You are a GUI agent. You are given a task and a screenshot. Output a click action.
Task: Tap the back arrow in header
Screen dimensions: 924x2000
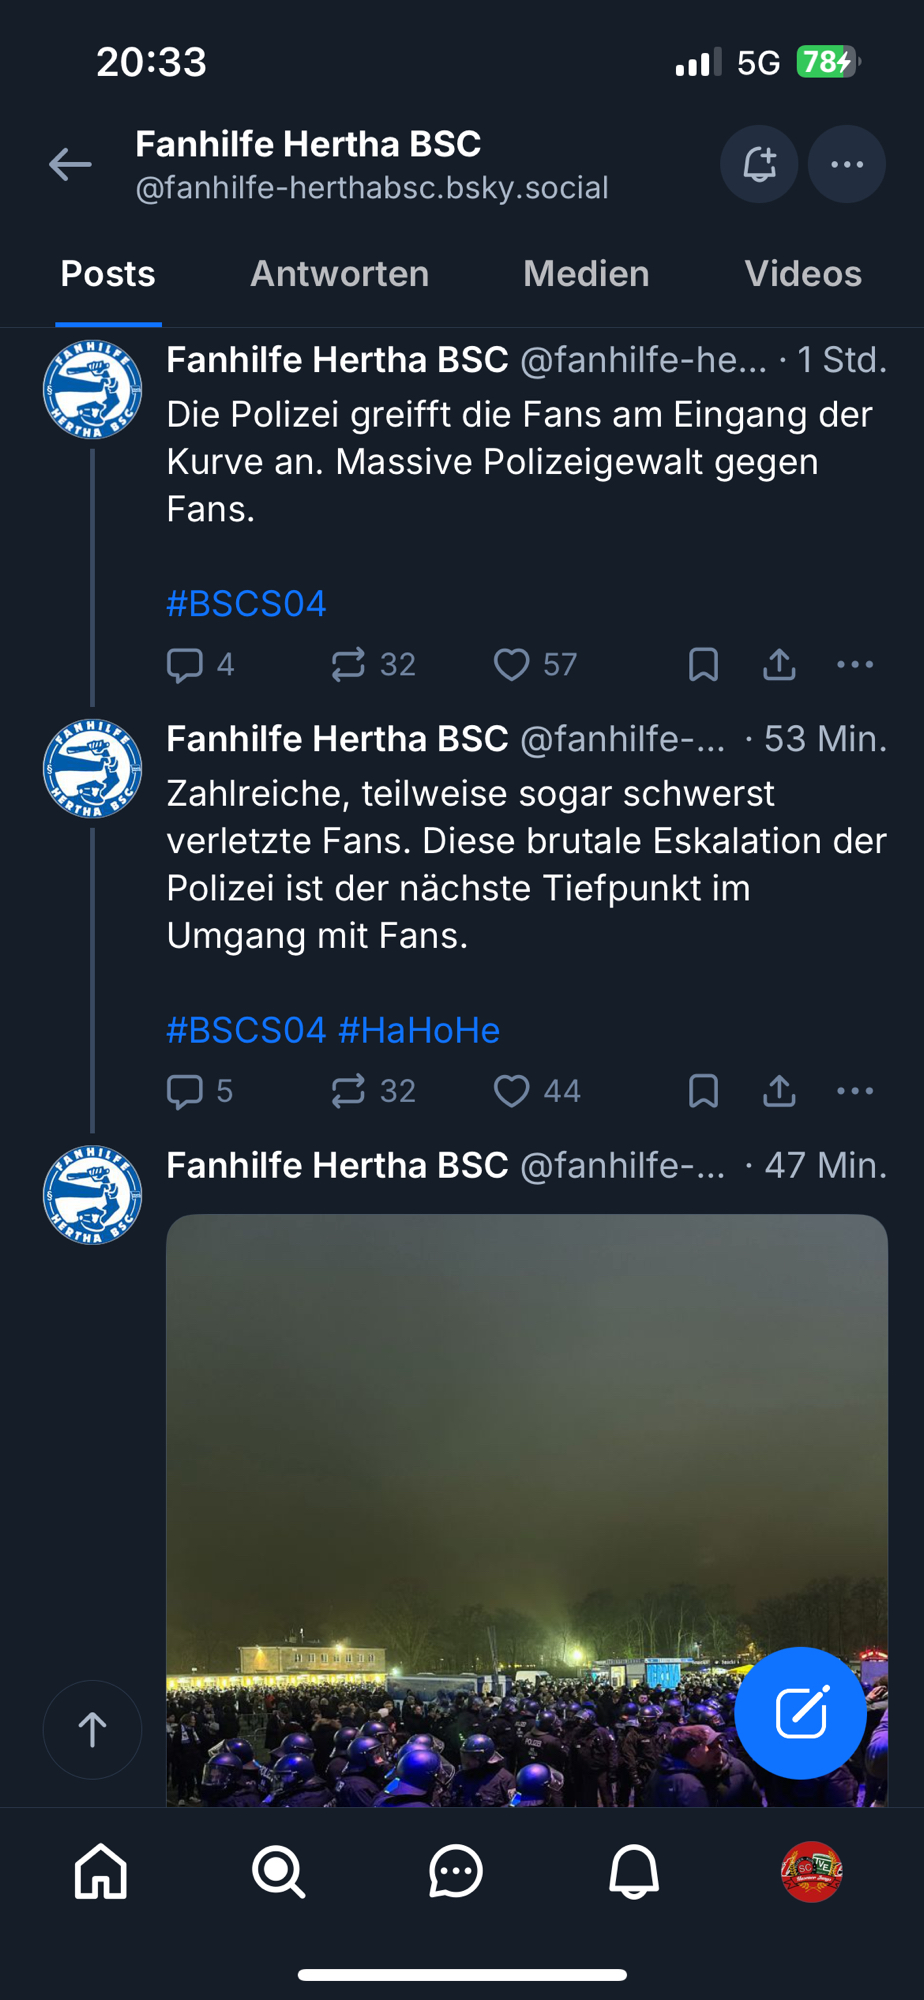(70, 164)
